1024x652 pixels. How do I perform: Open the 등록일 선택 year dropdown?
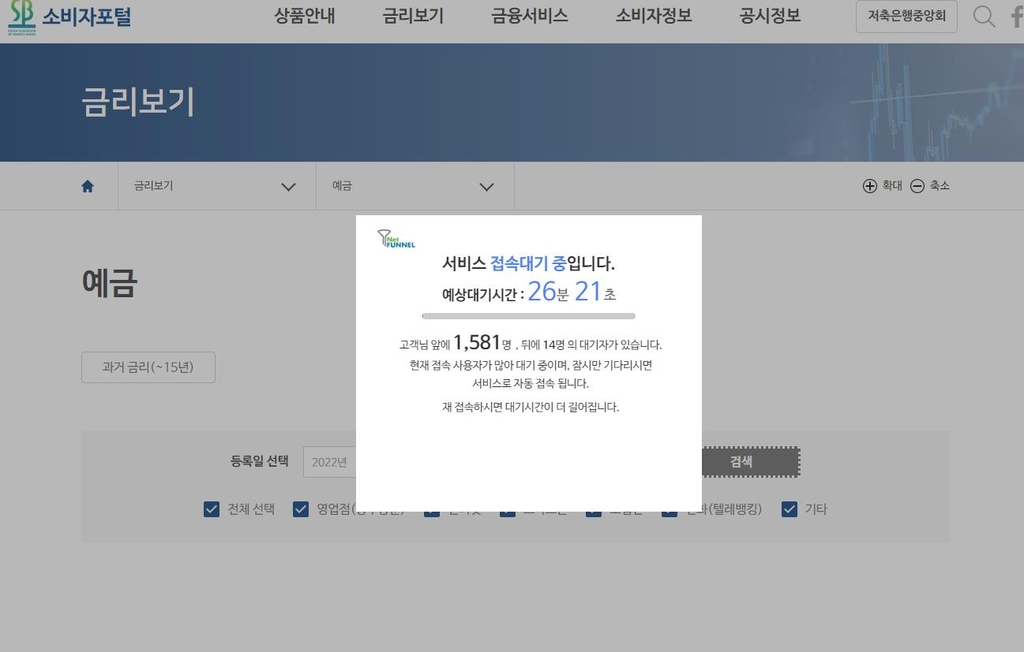pos(330,462)
